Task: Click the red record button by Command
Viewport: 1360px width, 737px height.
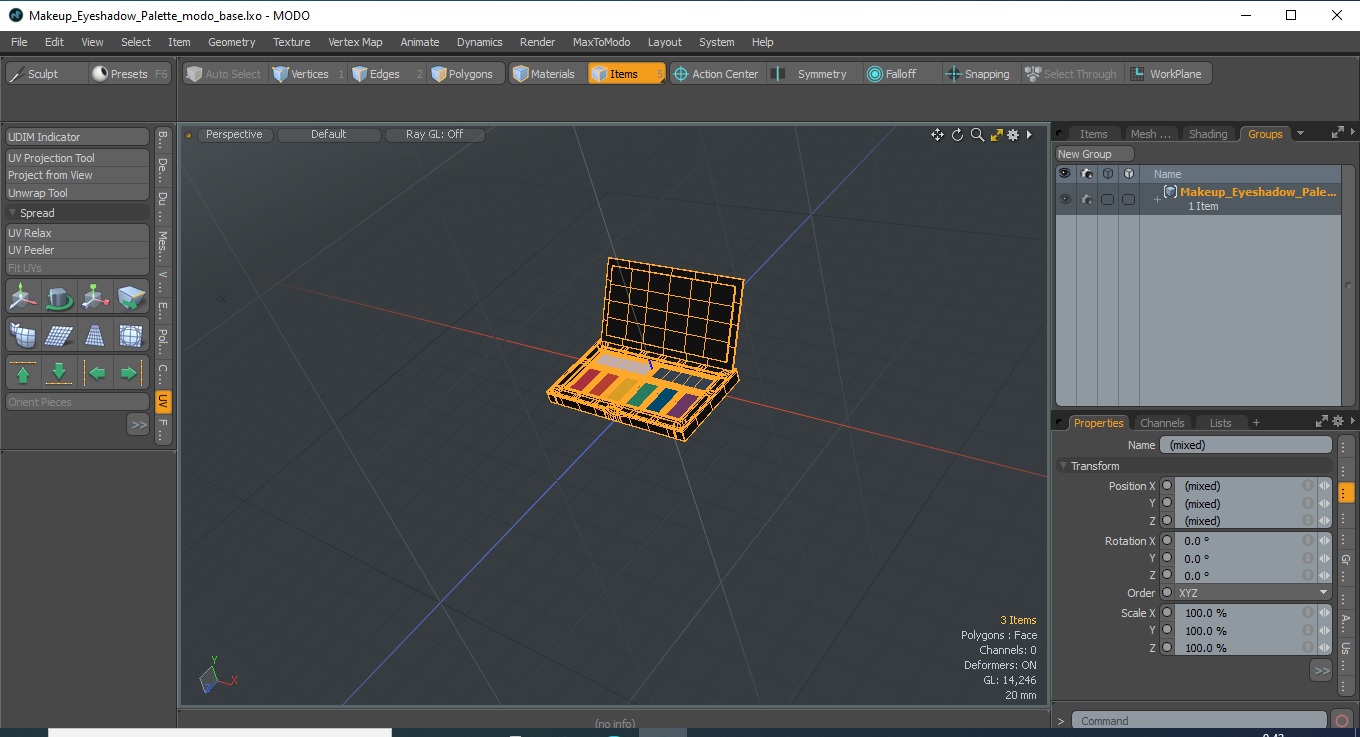Action: click(x=1343, y=721)
